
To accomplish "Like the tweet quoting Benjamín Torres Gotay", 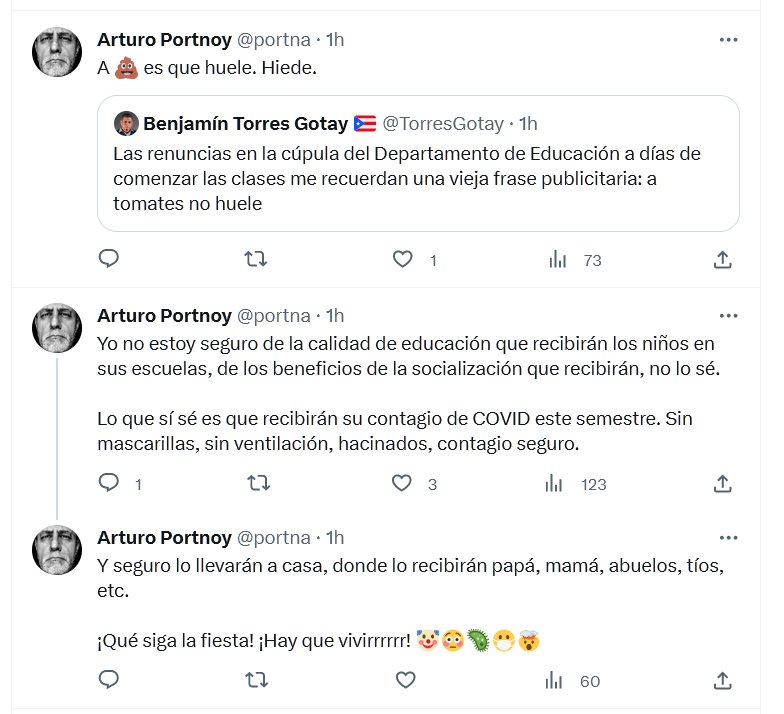I will [402, 260].
